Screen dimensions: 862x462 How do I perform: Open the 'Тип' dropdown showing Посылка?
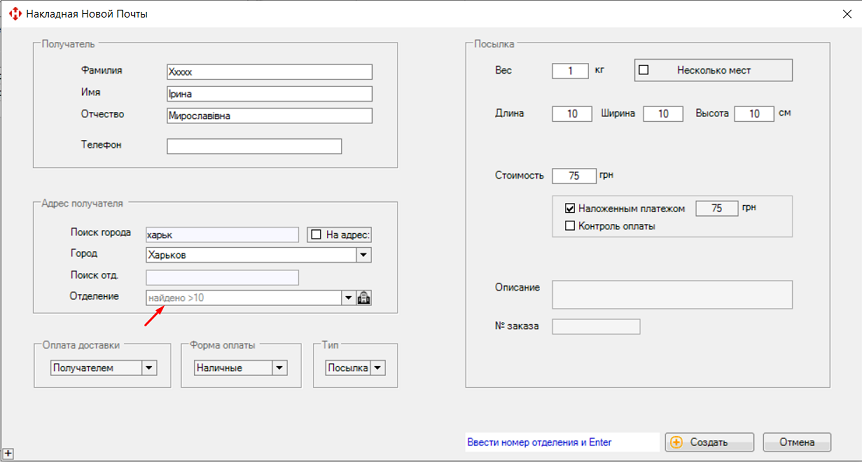tap(378, 368)
